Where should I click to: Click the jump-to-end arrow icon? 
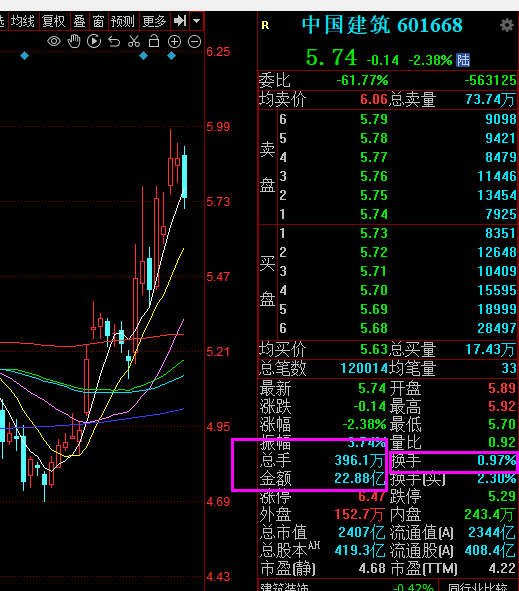pyautogui.click(x=180, y=21)
